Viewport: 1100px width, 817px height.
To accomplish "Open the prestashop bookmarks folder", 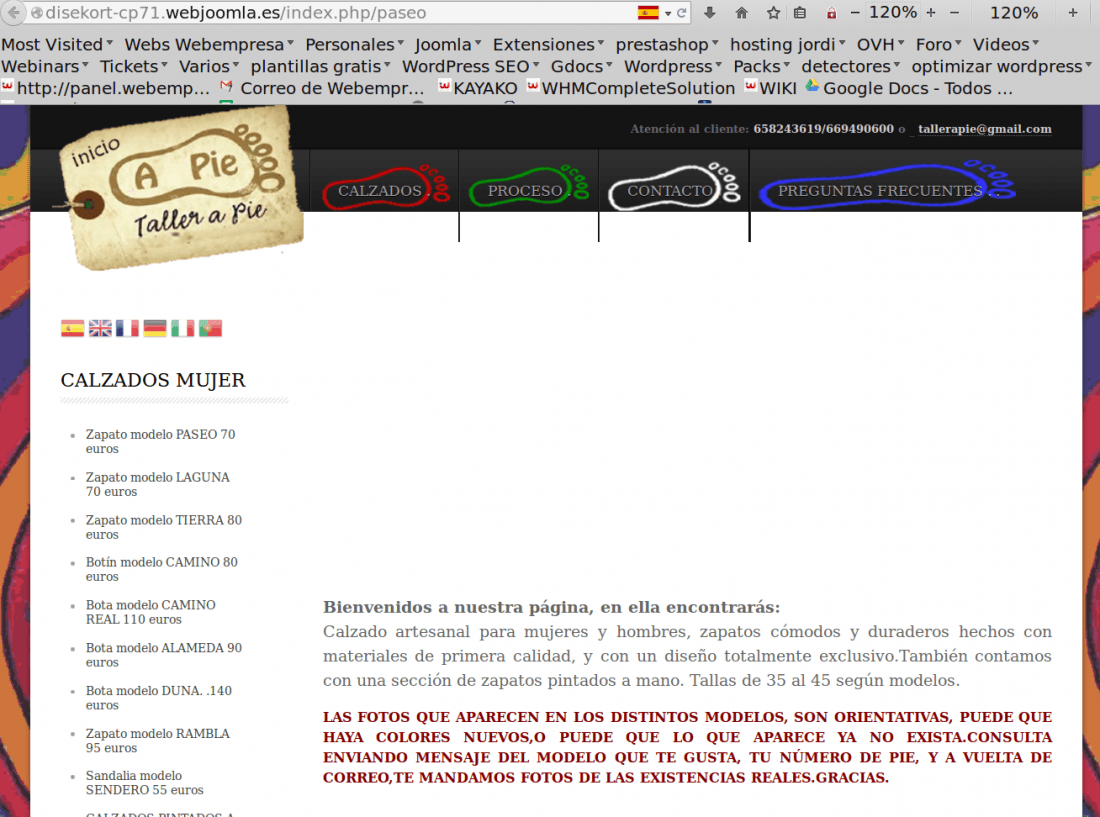I will tap(666, 44).
